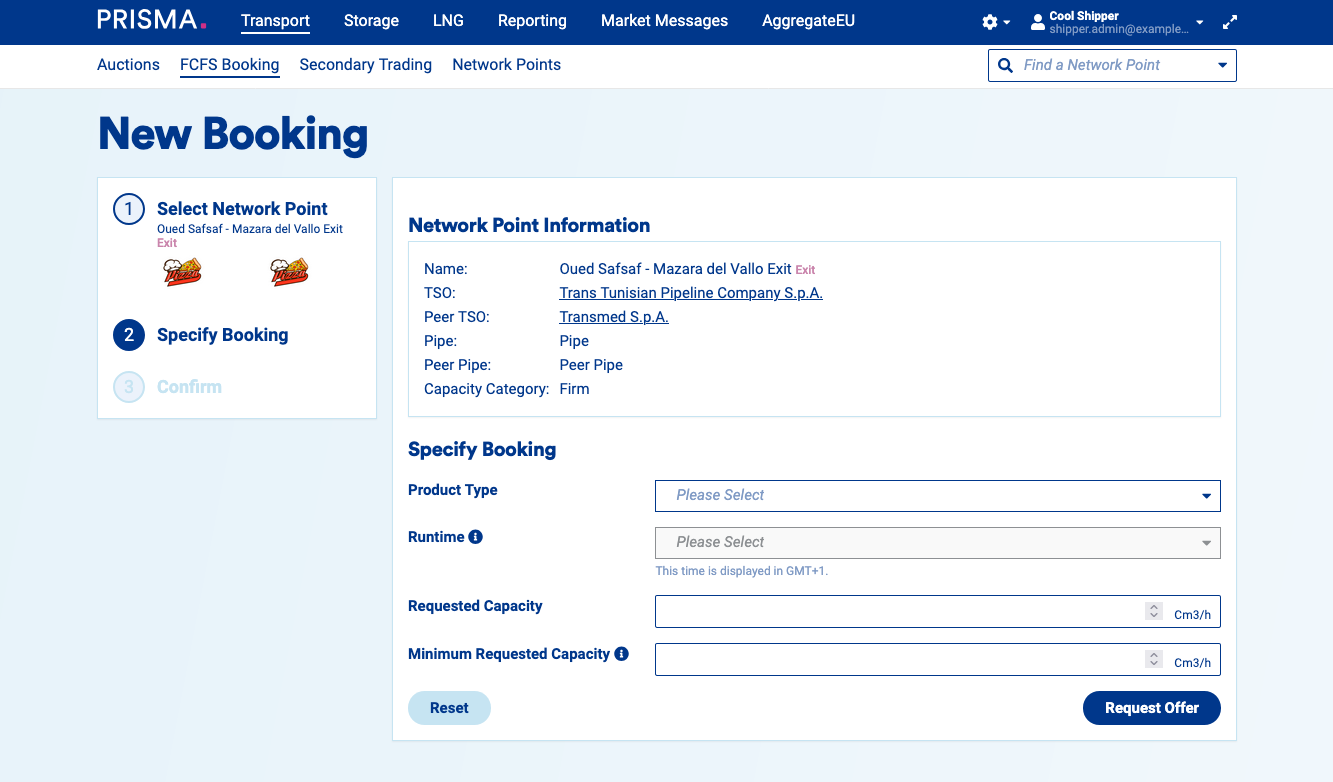This screenshot has width=1333, height=782.
Task: Click the PRISMA logo
Action: point(152,20)
